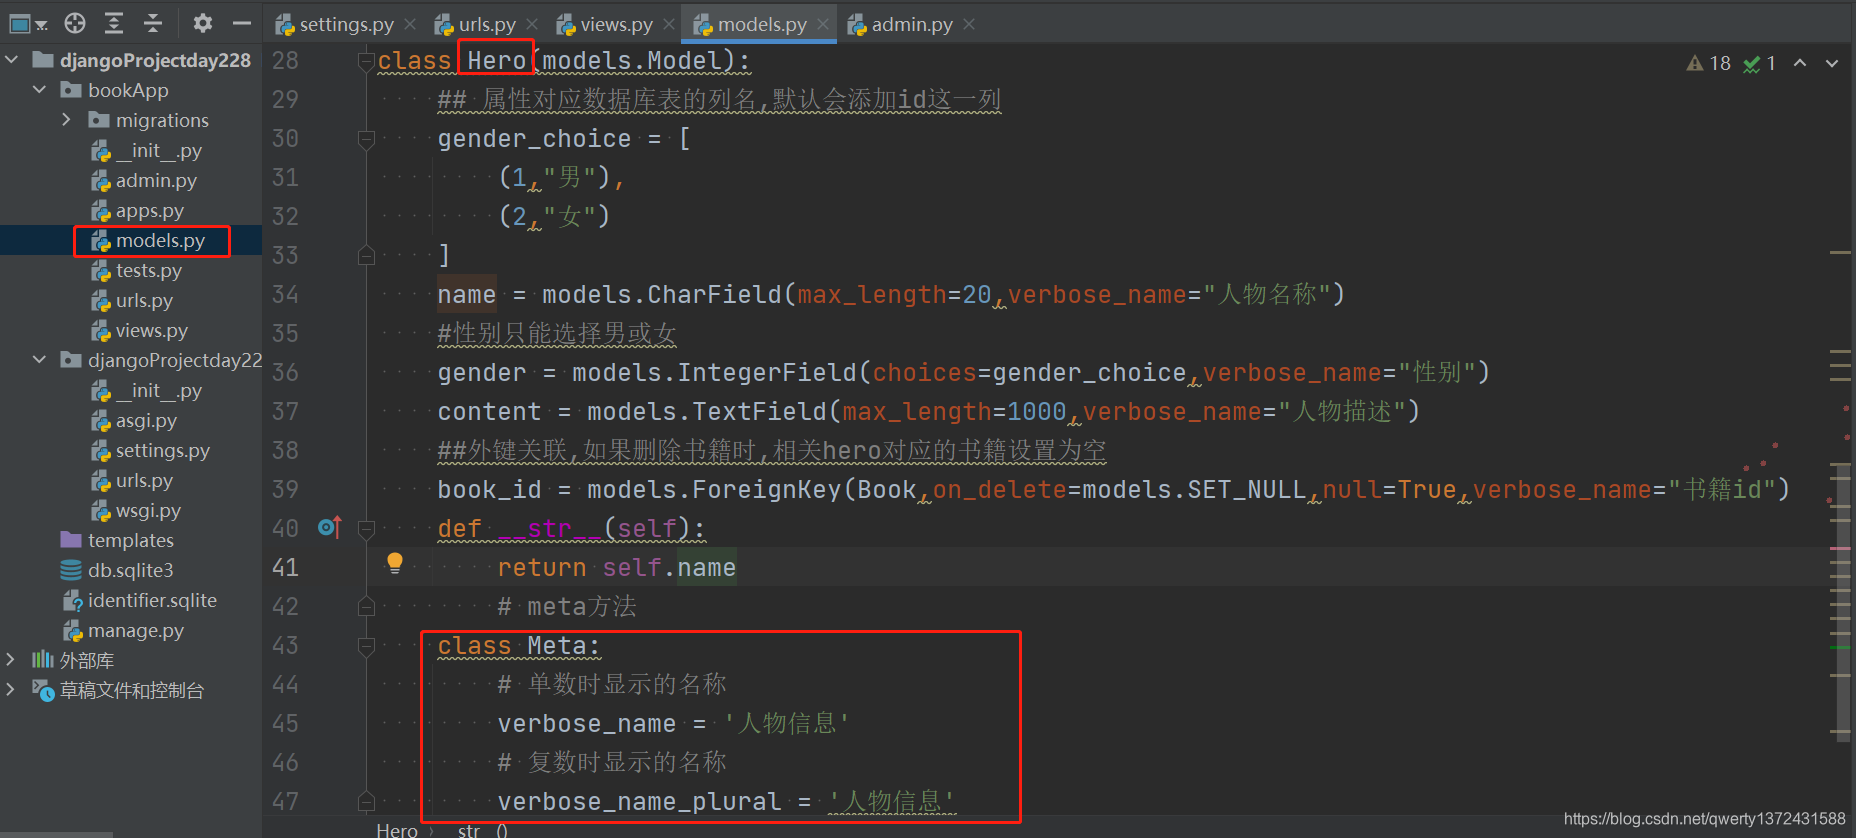Open the db.sqlite3 database file

(x=117, y=570)
